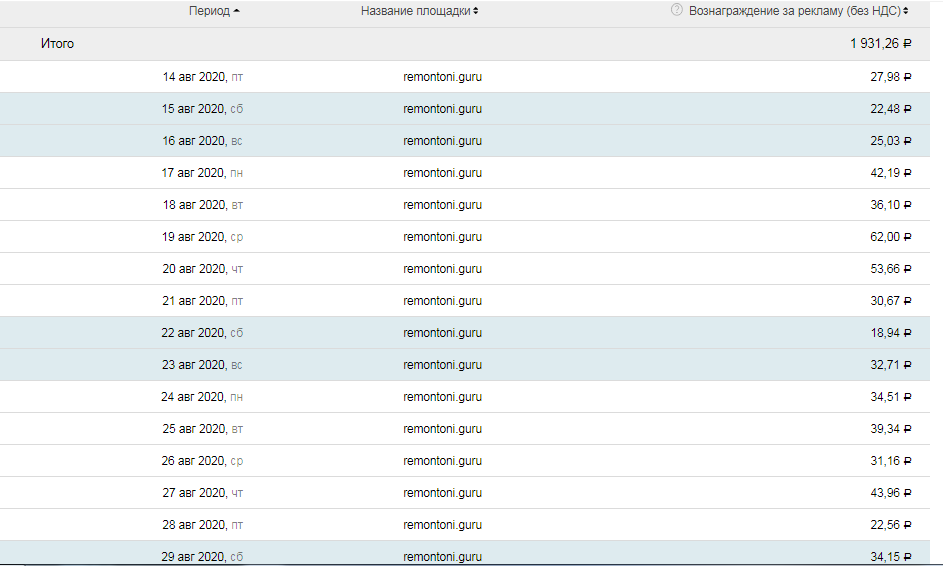The height and width of the screenshot is (566, 943).
Task: Select date 16 авг 2020
Action: coord(193,140)
